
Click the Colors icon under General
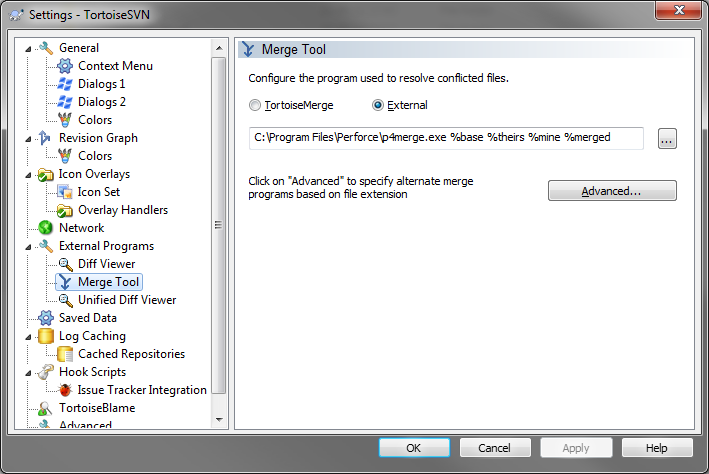(x=65, y=120)
